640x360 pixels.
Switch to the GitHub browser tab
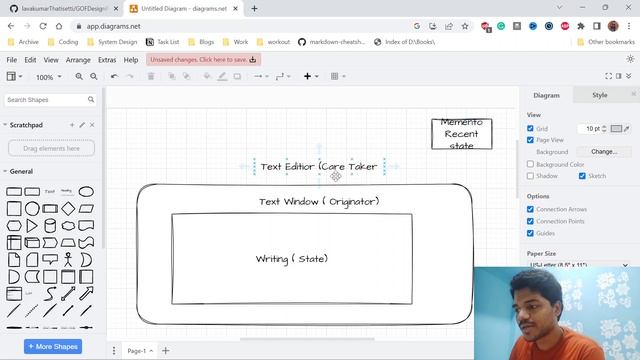[x=64, y=9]
